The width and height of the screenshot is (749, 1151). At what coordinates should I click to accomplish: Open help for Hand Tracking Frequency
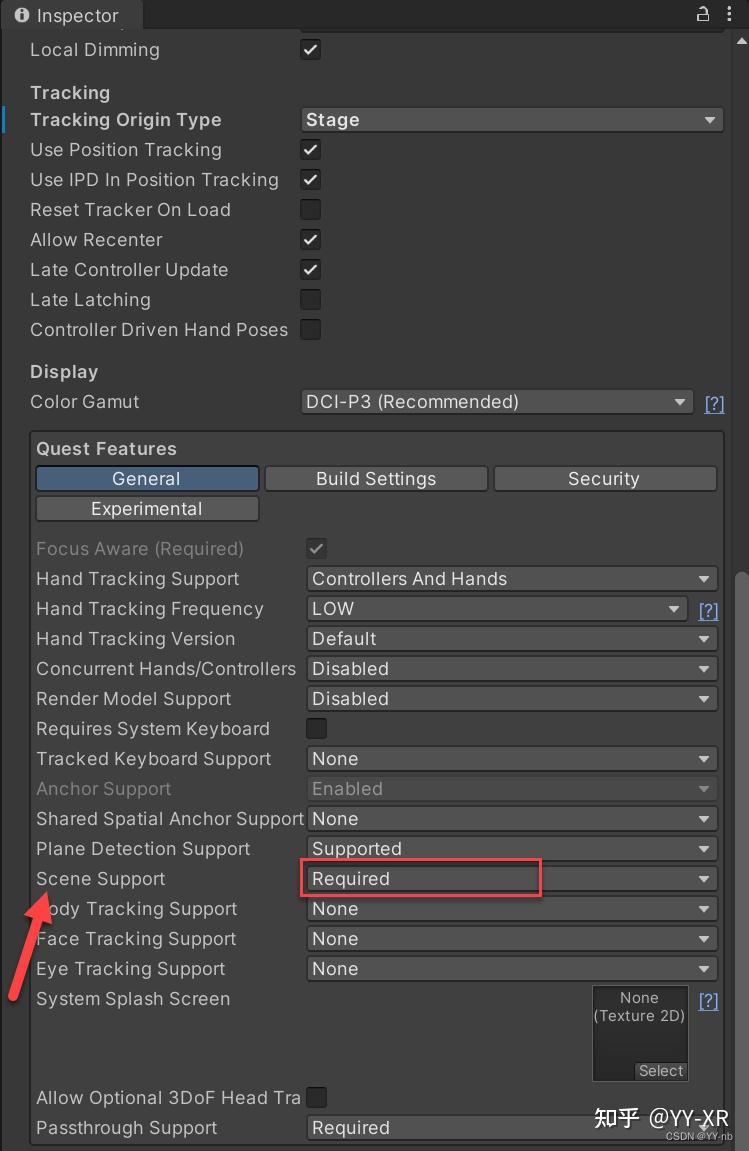[x=708, y=611]
